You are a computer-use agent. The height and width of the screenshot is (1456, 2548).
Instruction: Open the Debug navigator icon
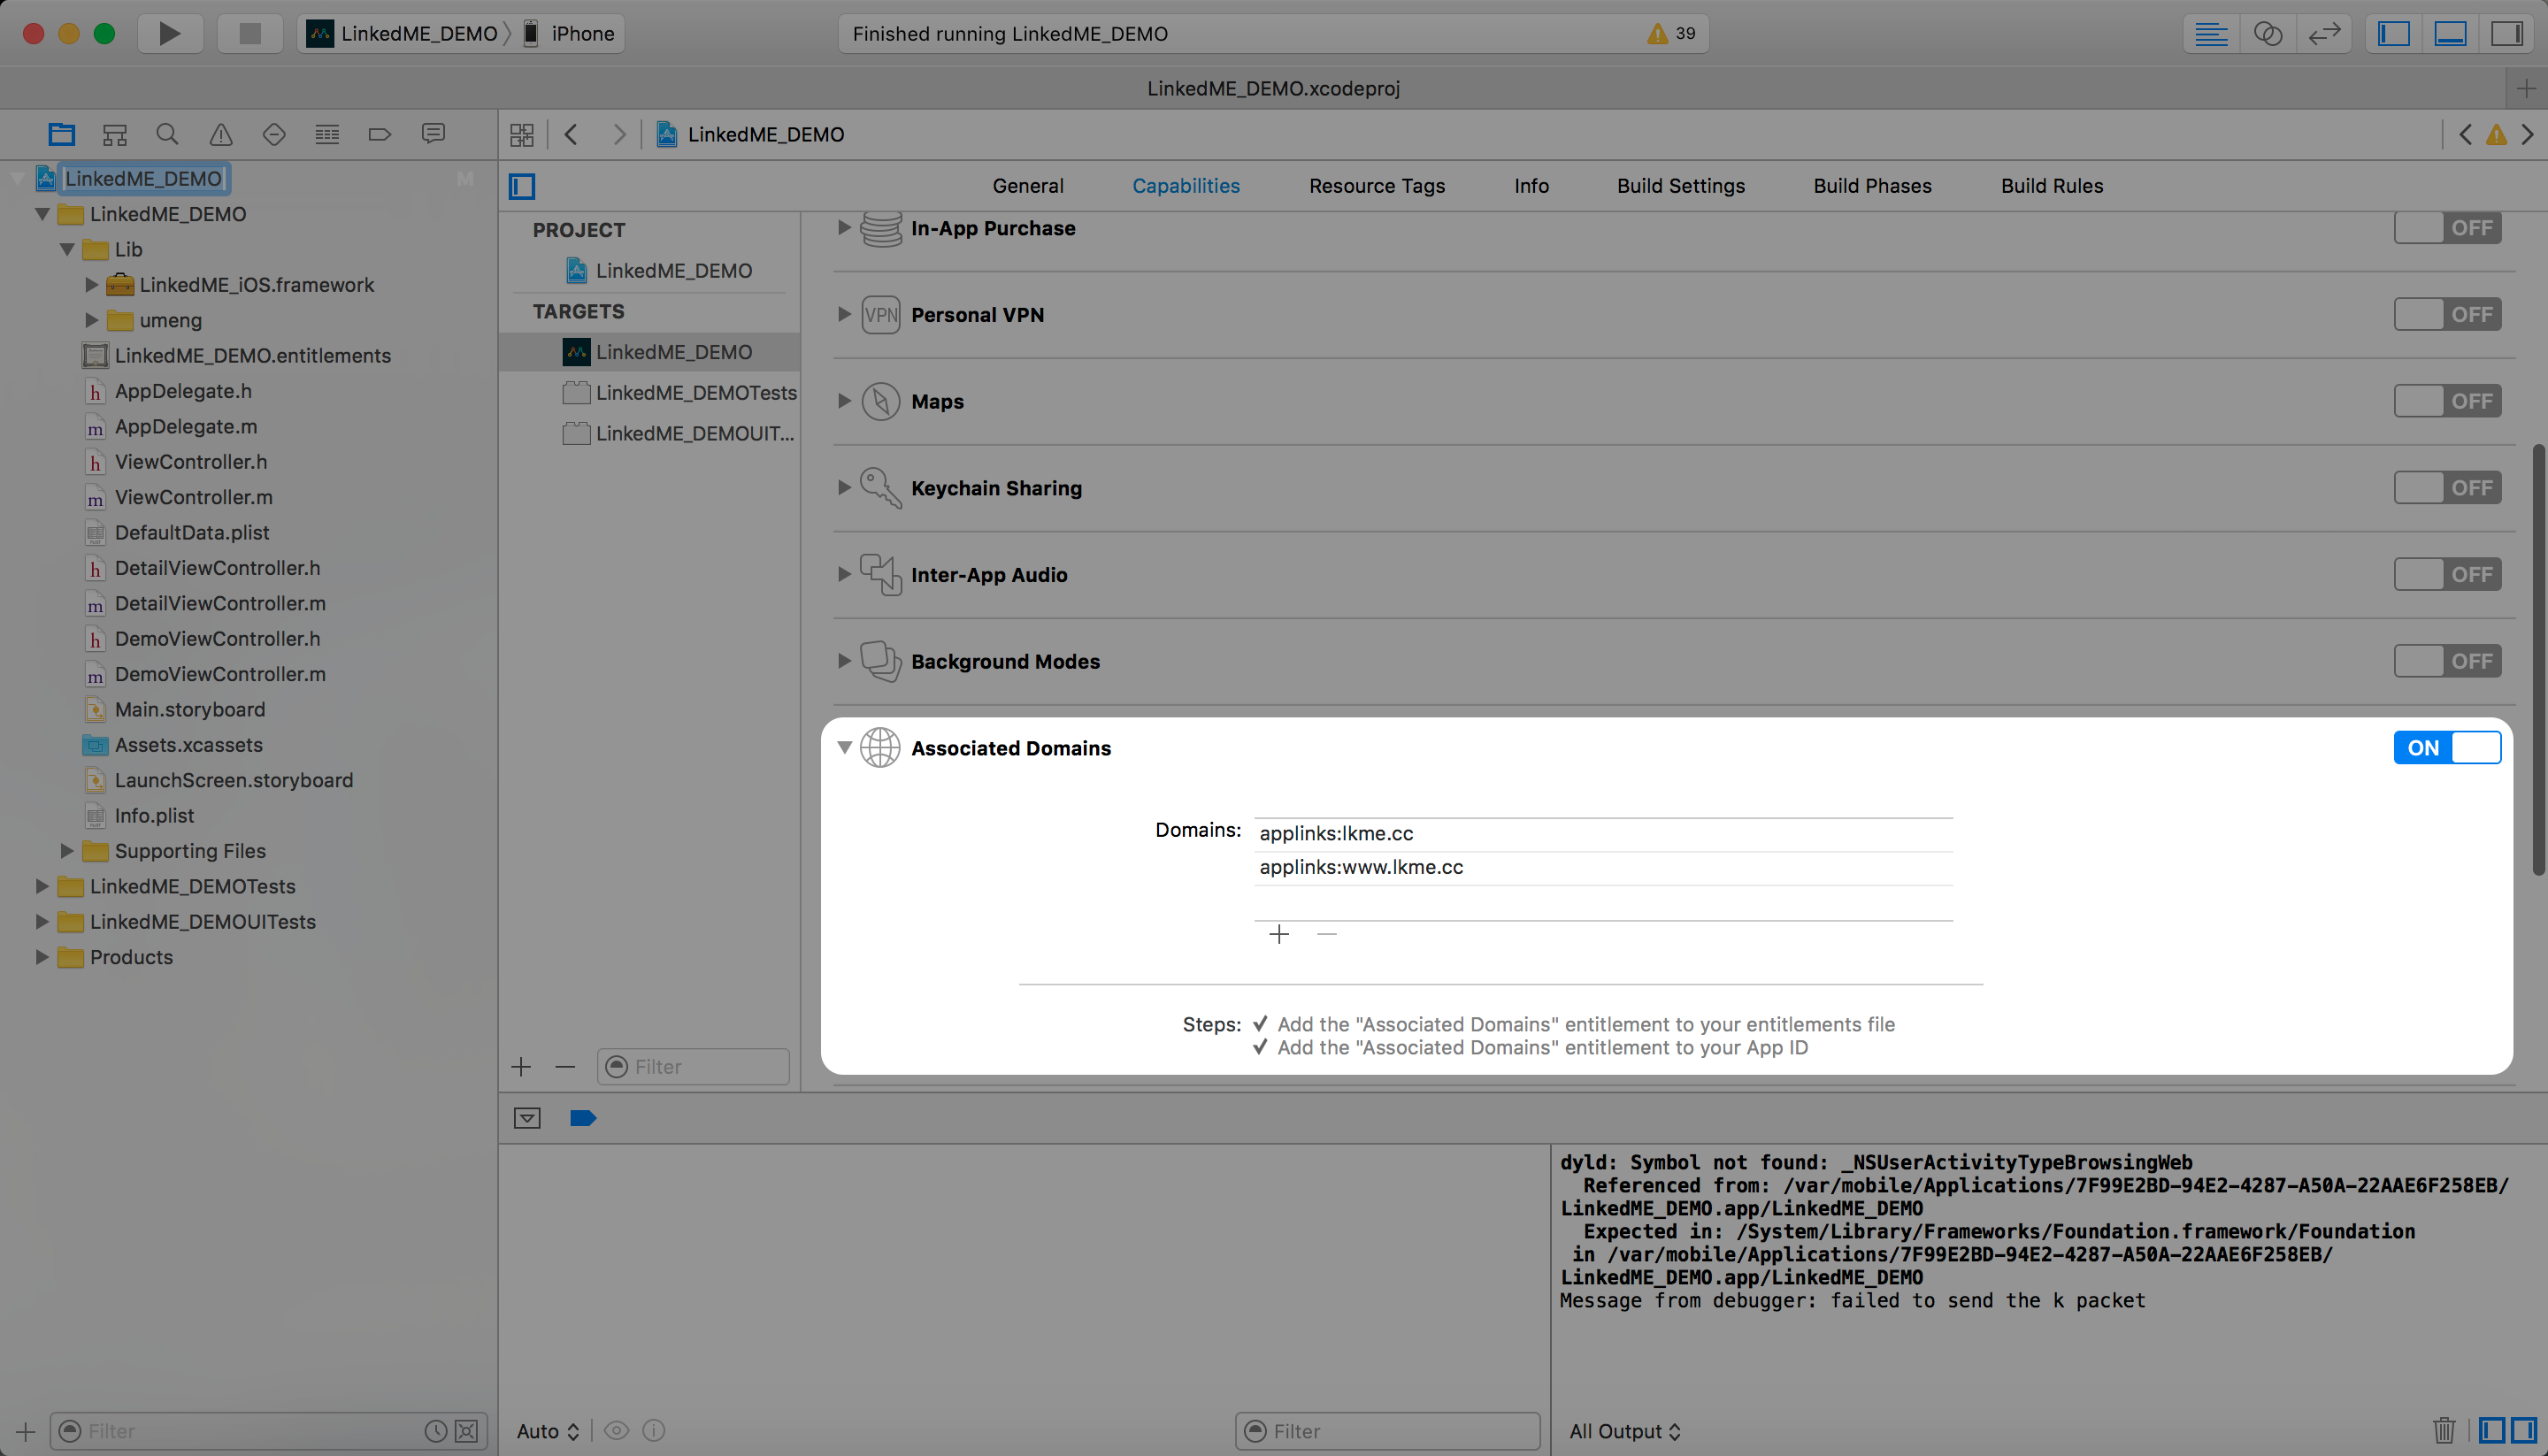[327, 134]
